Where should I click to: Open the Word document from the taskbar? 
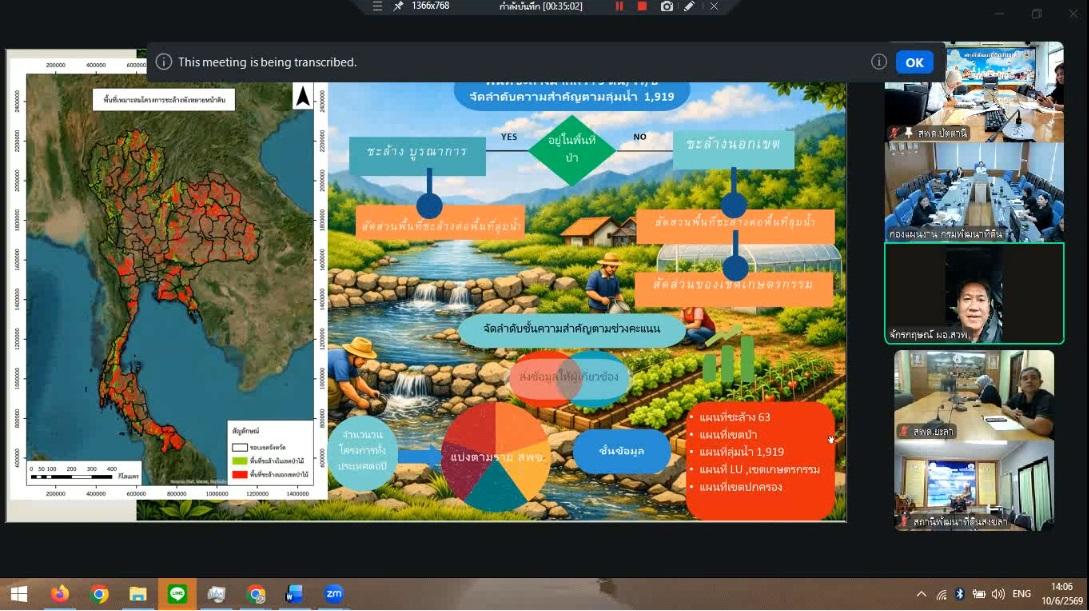point(294,594)
